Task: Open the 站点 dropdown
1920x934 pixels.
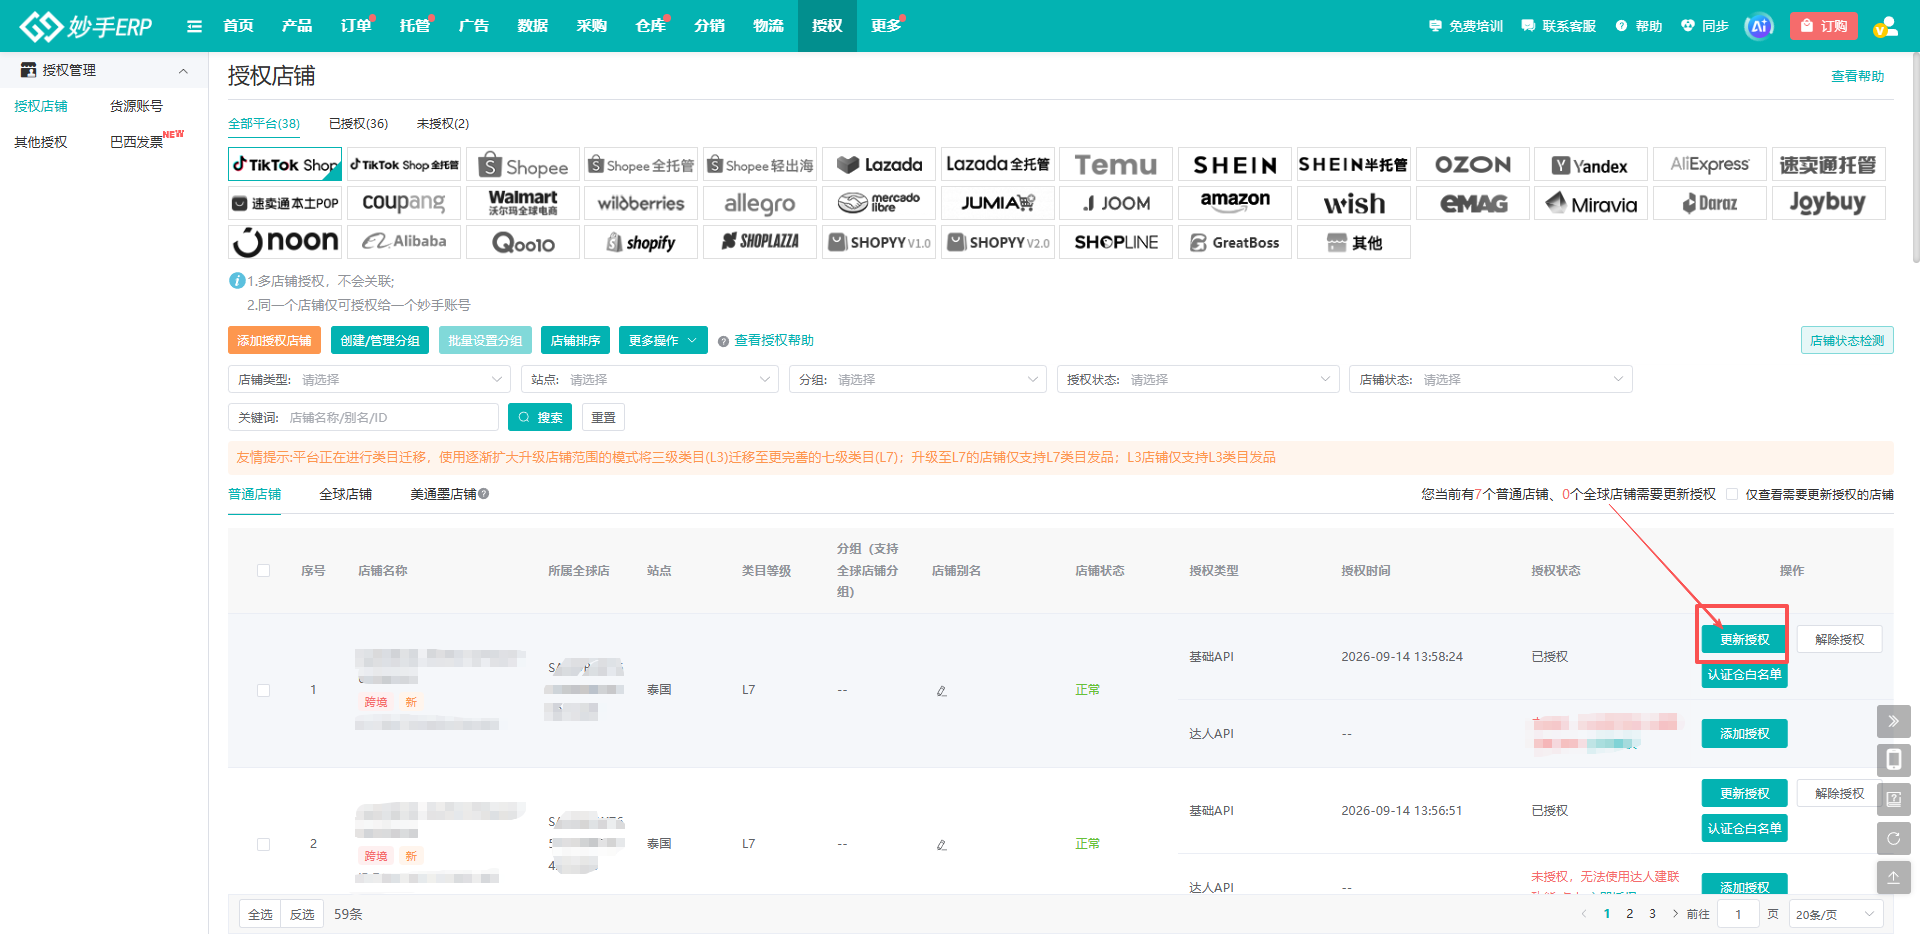Action: tap(649, 380)
